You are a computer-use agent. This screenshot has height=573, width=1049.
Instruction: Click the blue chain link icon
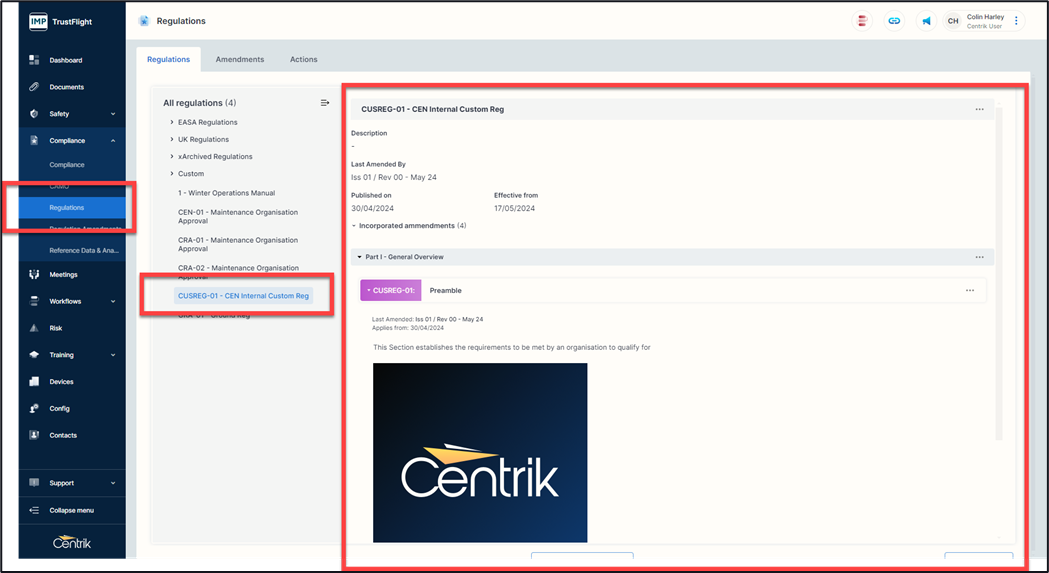tap(894, 21)
